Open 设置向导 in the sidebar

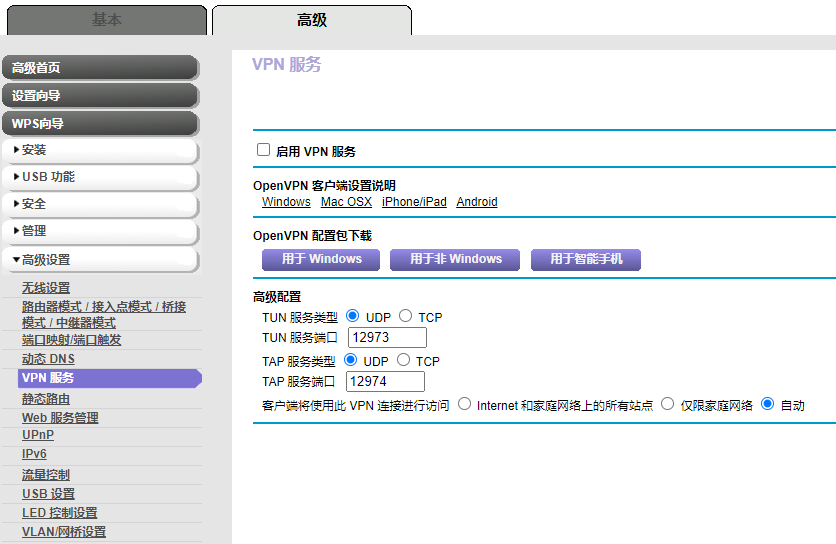100,95
